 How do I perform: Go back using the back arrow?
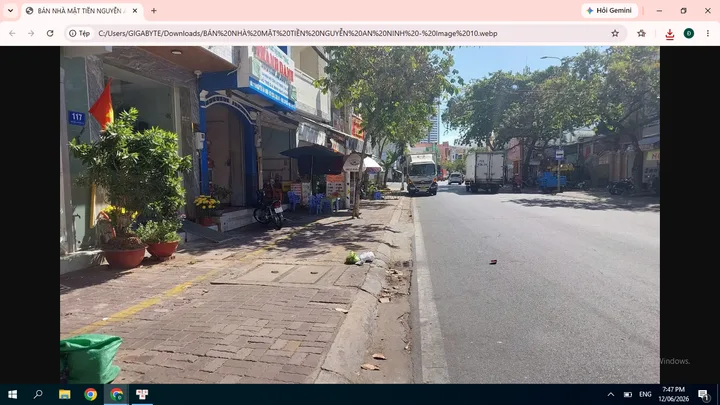click(x=12, y=33)
